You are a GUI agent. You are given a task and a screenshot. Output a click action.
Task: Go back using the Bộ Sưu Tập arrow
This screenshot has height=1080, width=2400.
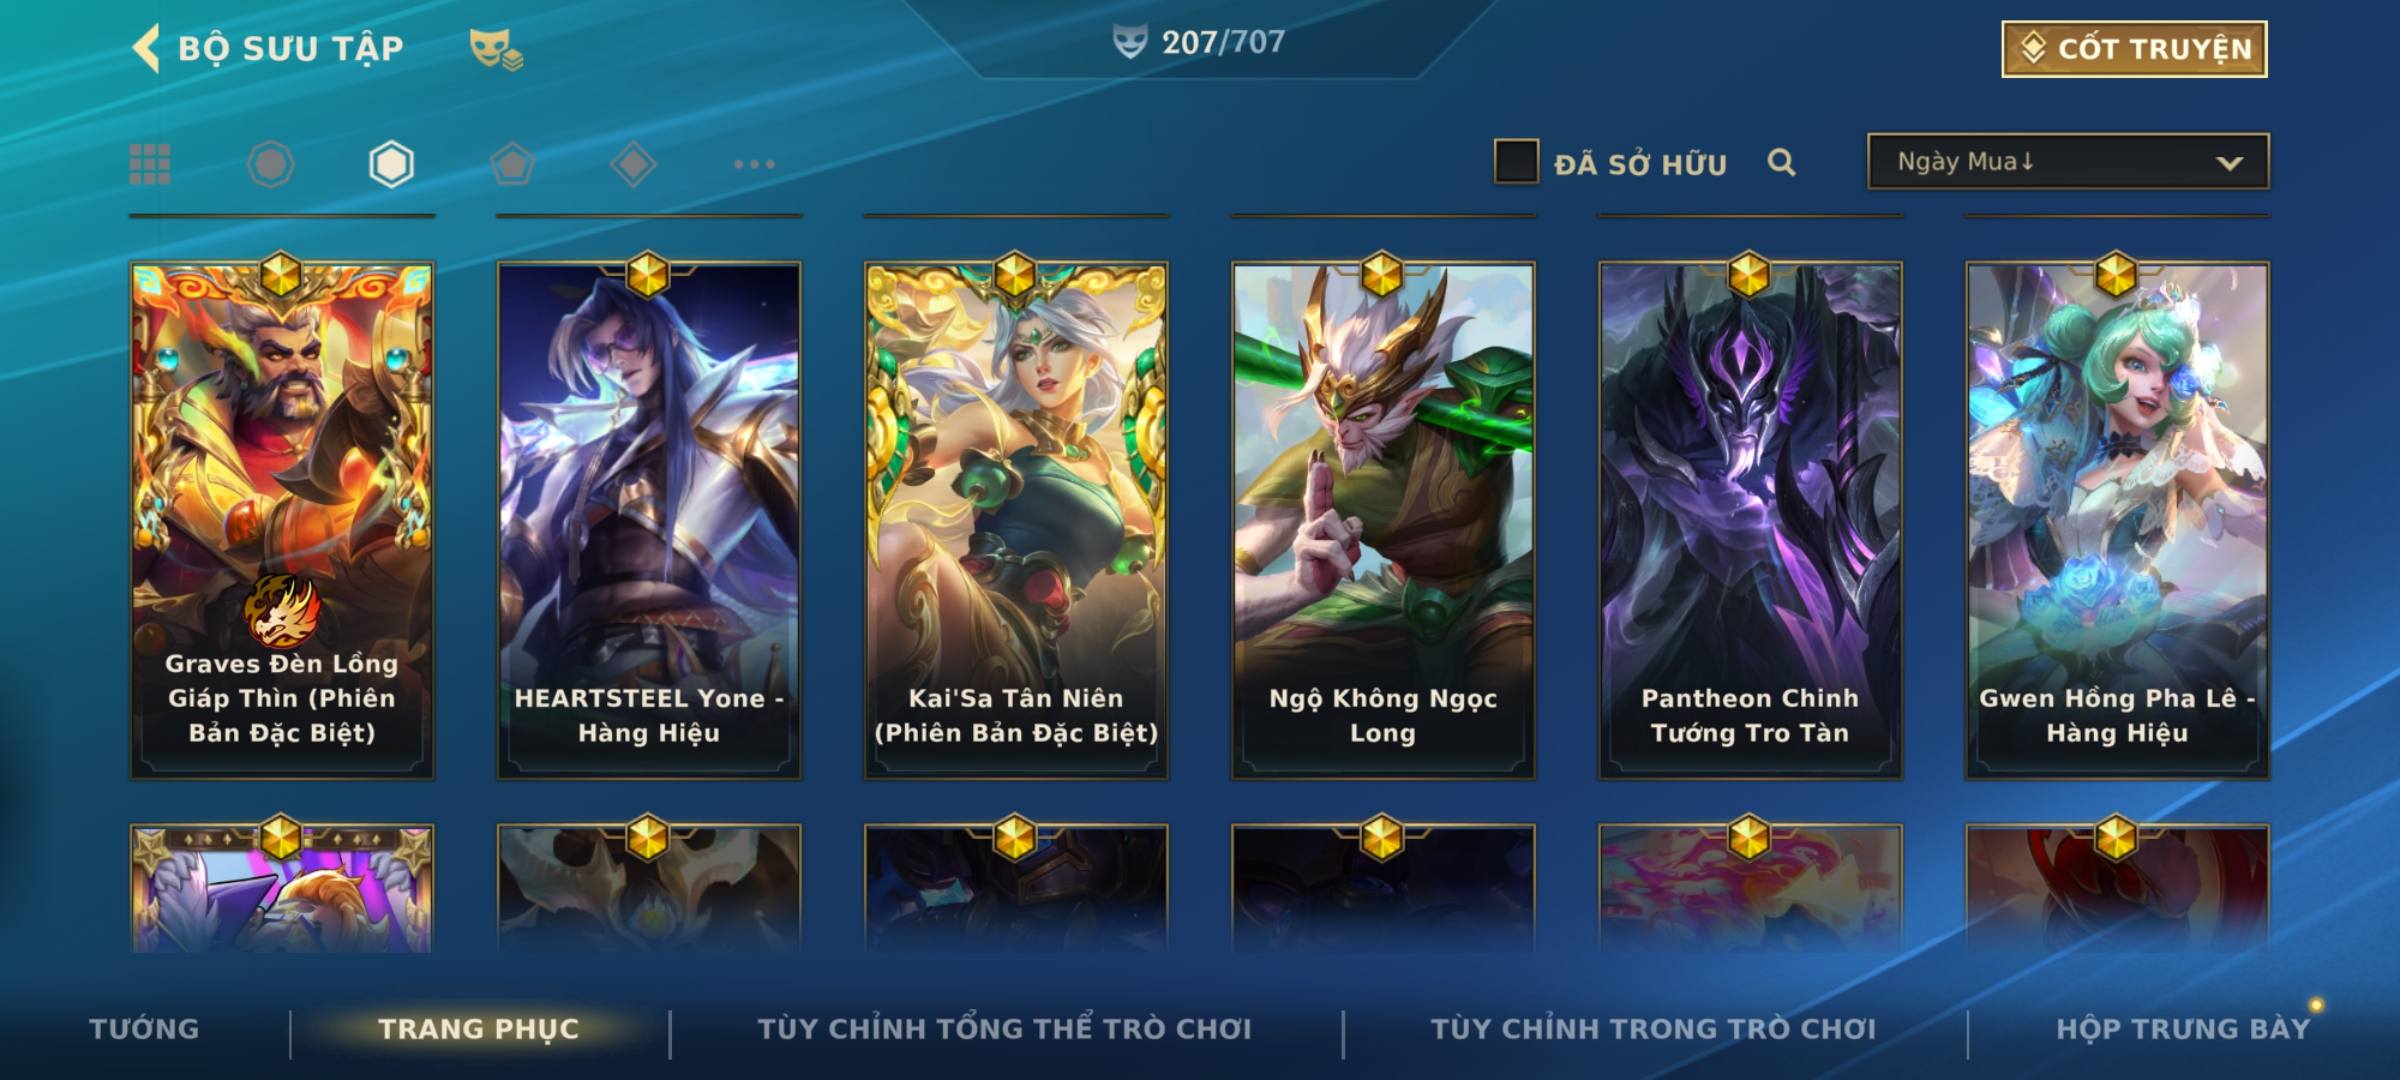click(x=146, y=48)
